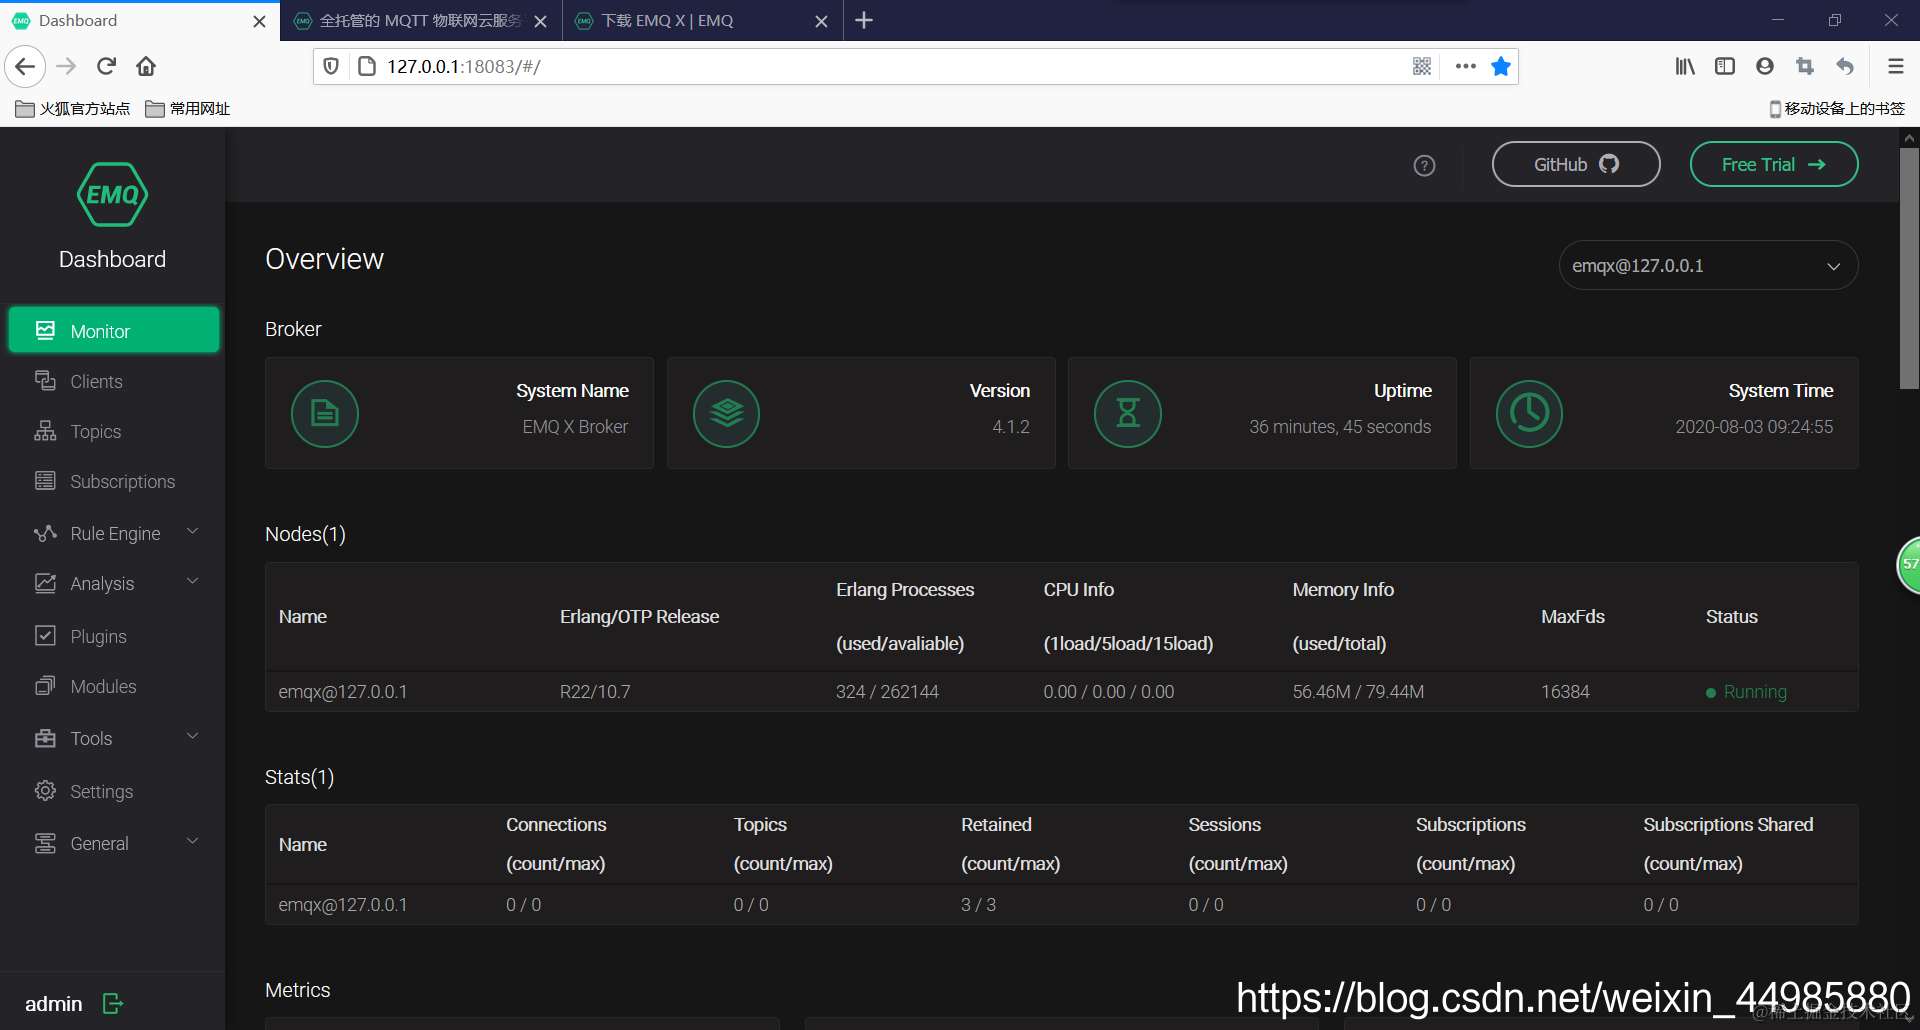The height and width of the screenshot is (1030, 1920).
Task: Select Monitor in the sidebar
Action: [x=114, y=330]
